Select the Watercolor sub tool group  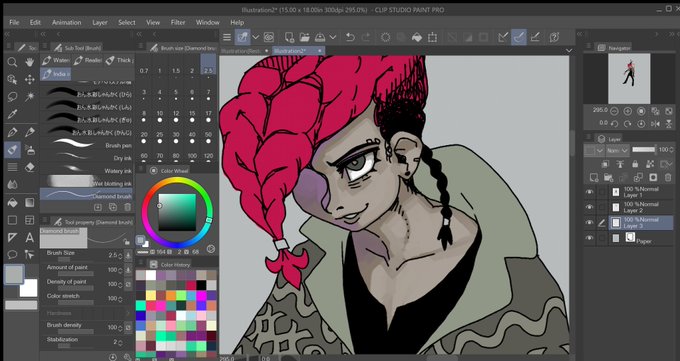point(56,60)
